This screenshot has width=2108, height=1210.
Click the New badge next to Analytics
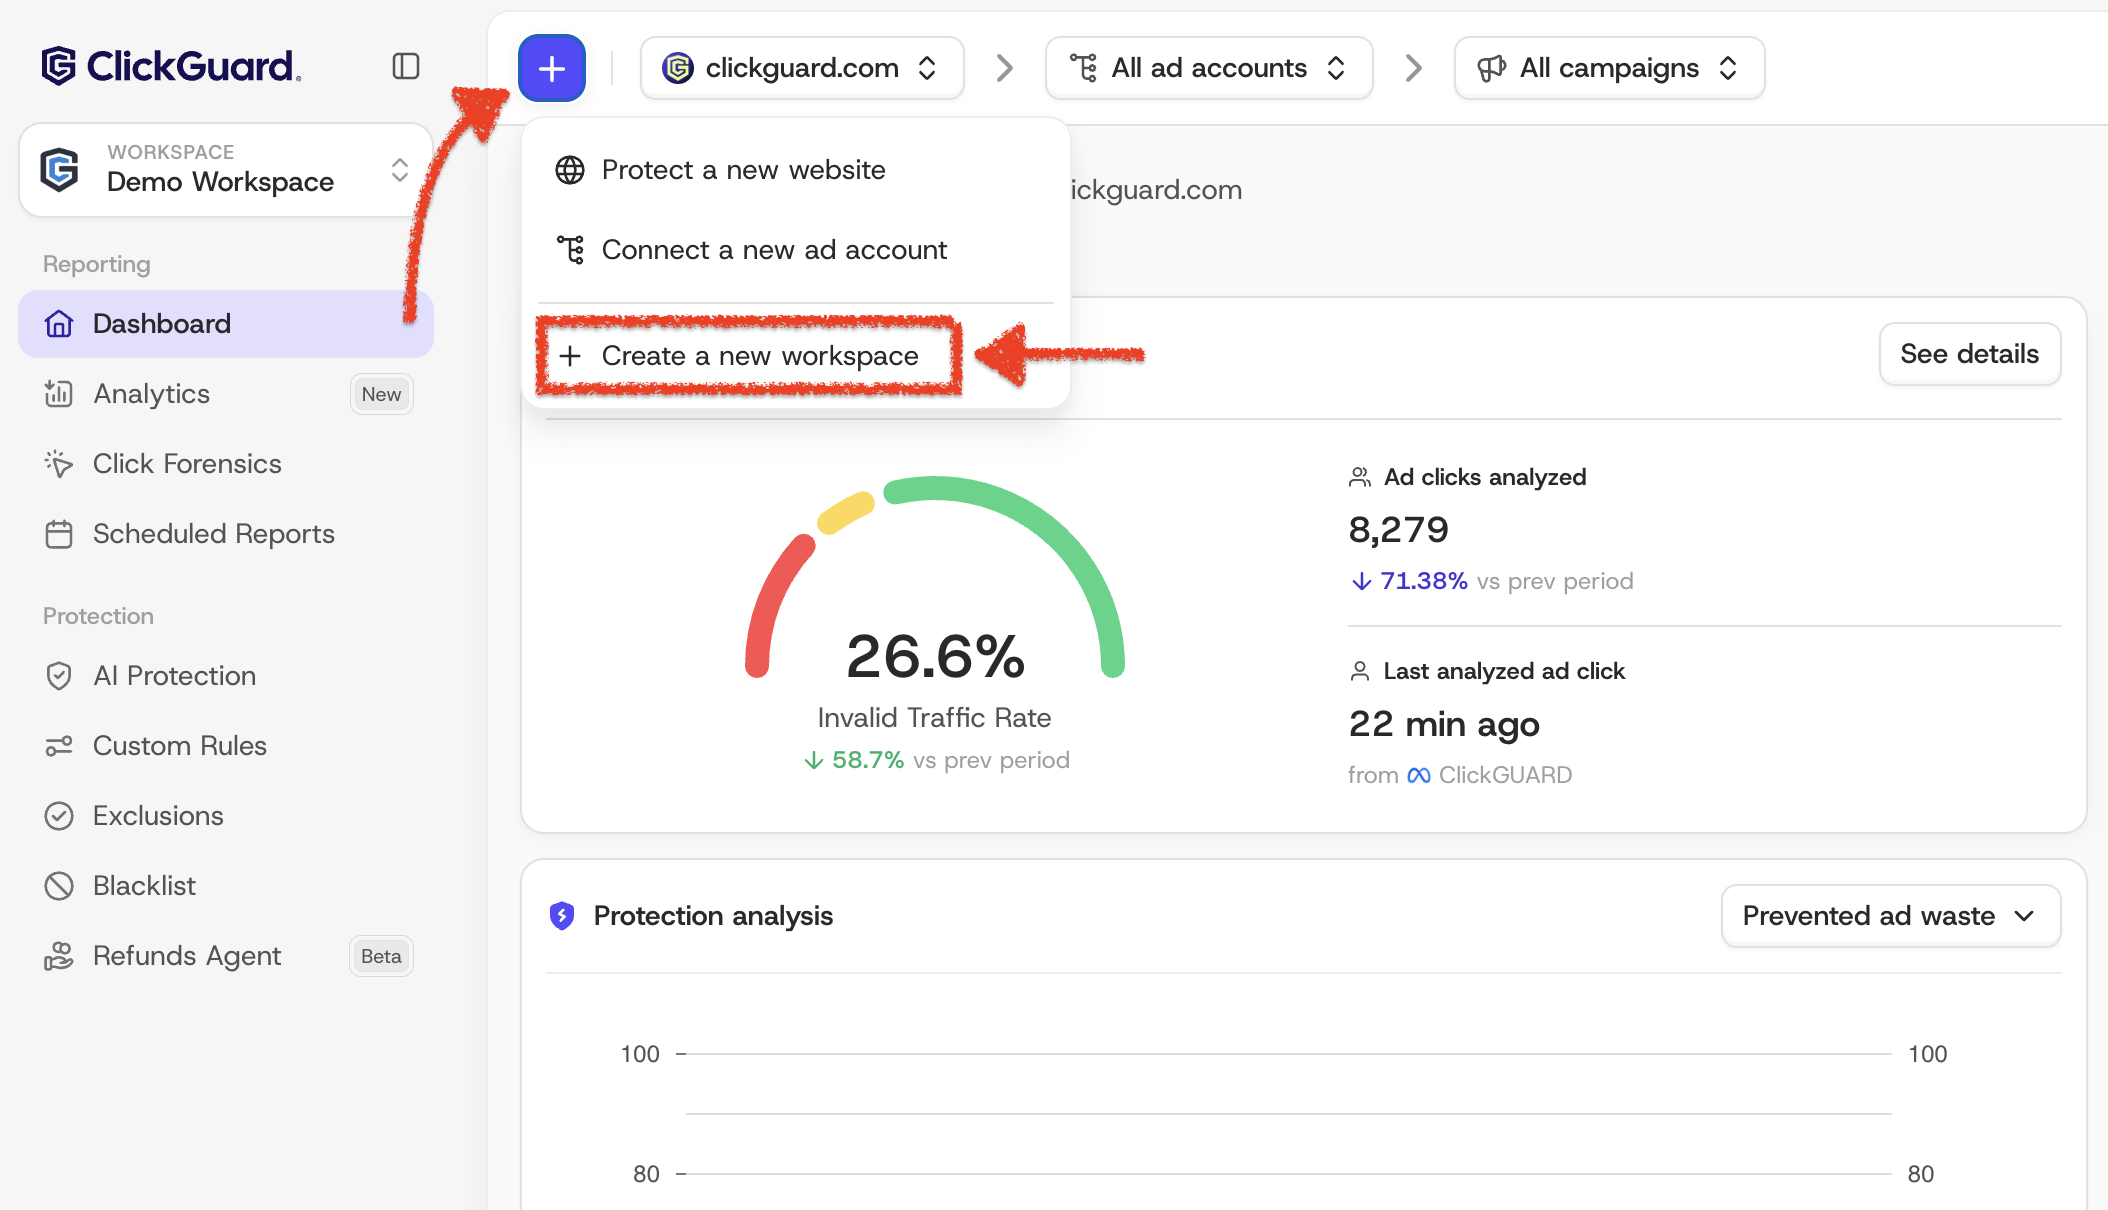point(382,394)
